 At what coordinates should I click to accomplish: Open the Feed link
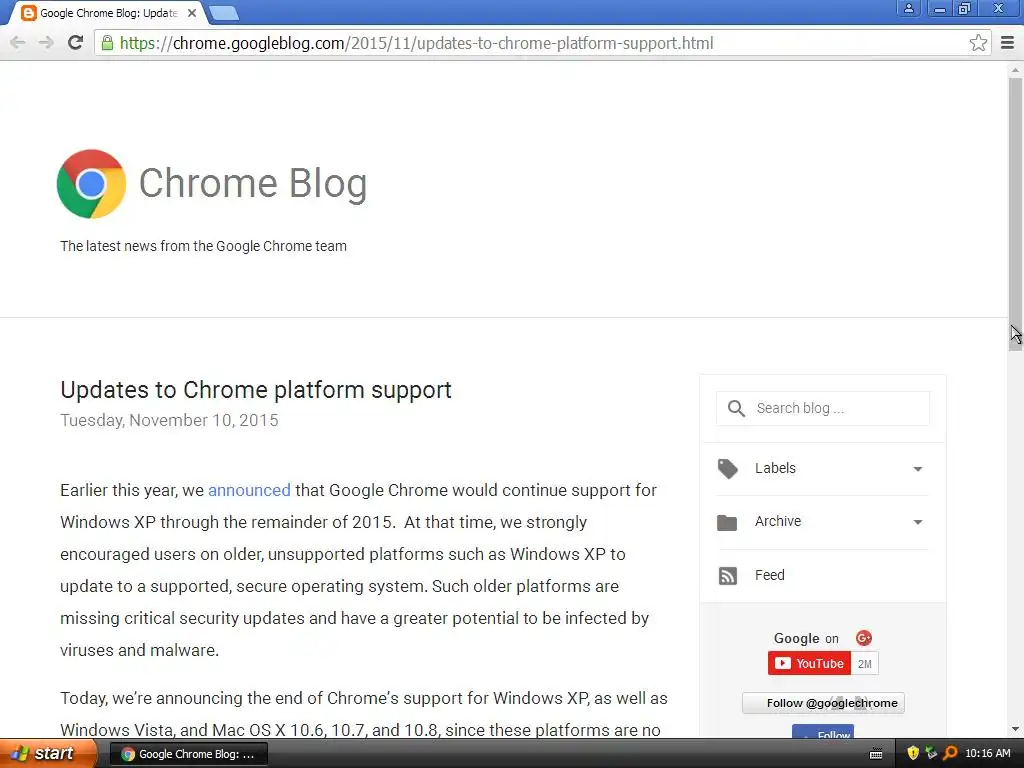point(769,575)
